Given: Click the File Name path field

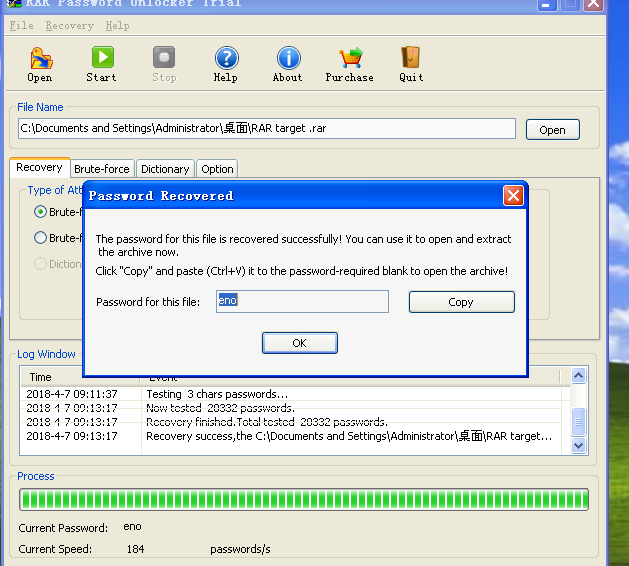Looking at the screenshot, I should coord(267,128).
